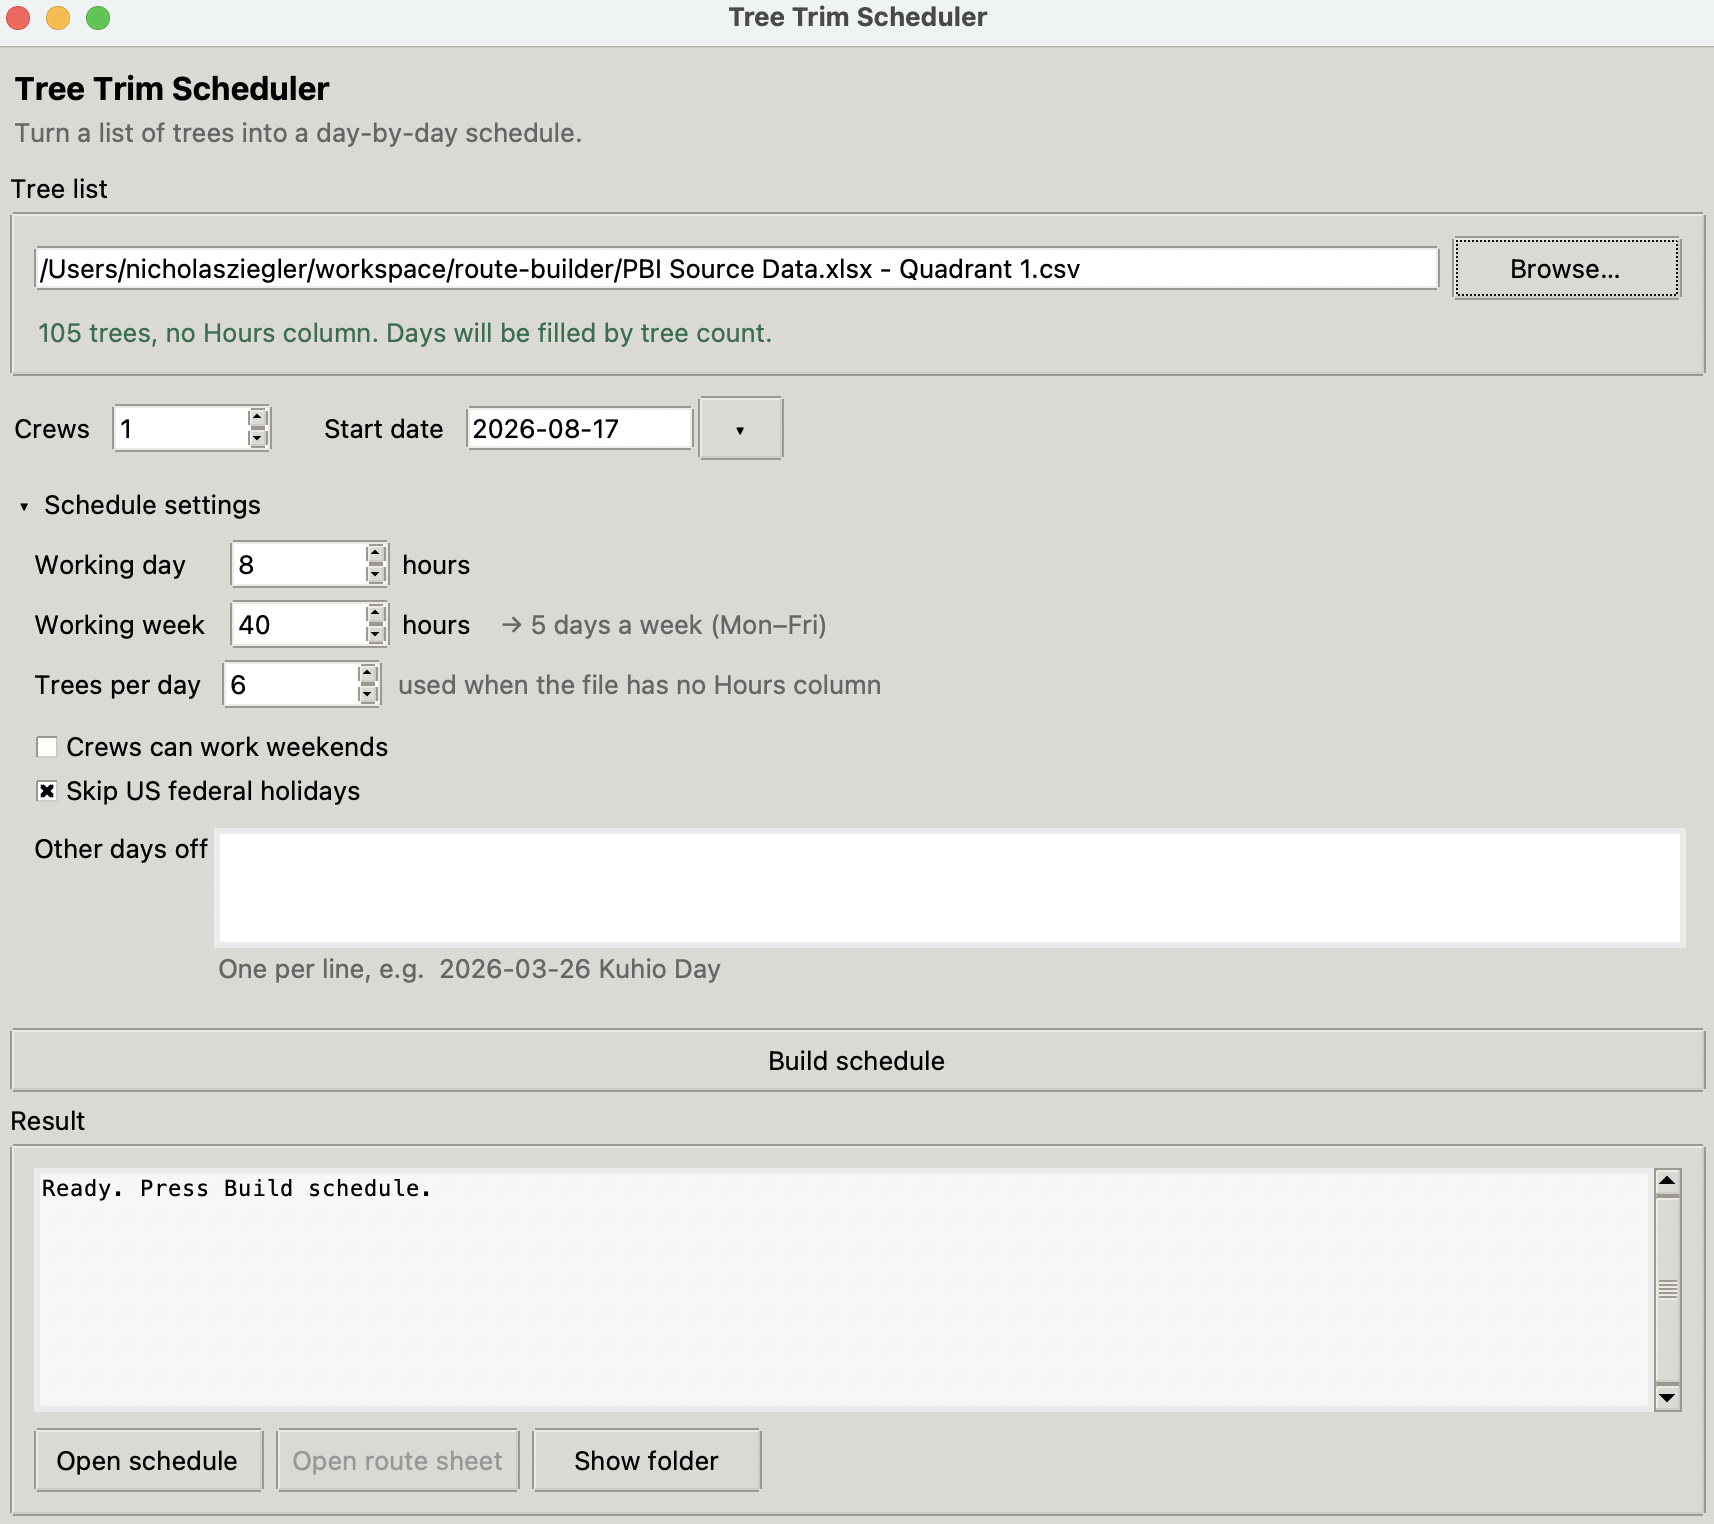
Task: Click the 'One per line, e.g.' example text
Action: tap(470, 969)
